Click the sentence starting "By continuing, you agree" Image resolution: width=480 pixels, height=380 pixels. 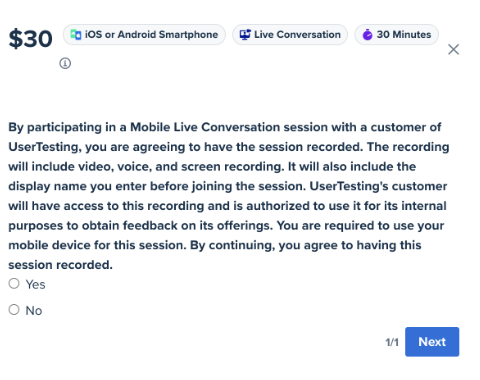[306, 245]
